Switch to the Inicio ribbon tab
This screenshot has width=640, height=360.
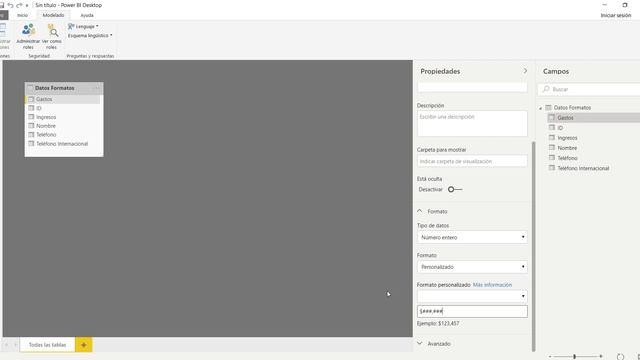[22, 15]
